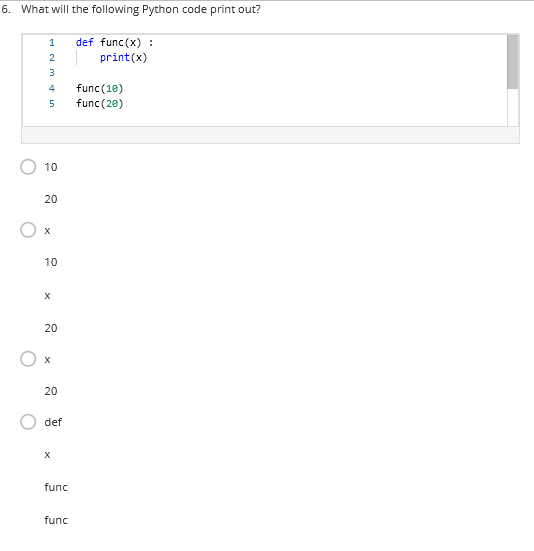Image resolution: width=534 pixels, height=551 pixels.
Task: Click the blue def keyword in the code
Action: coord(85,43)
